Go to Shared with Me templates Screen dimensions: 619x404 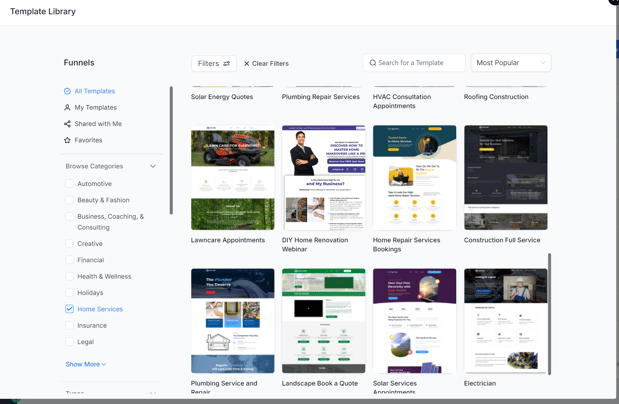click(98, 124)
